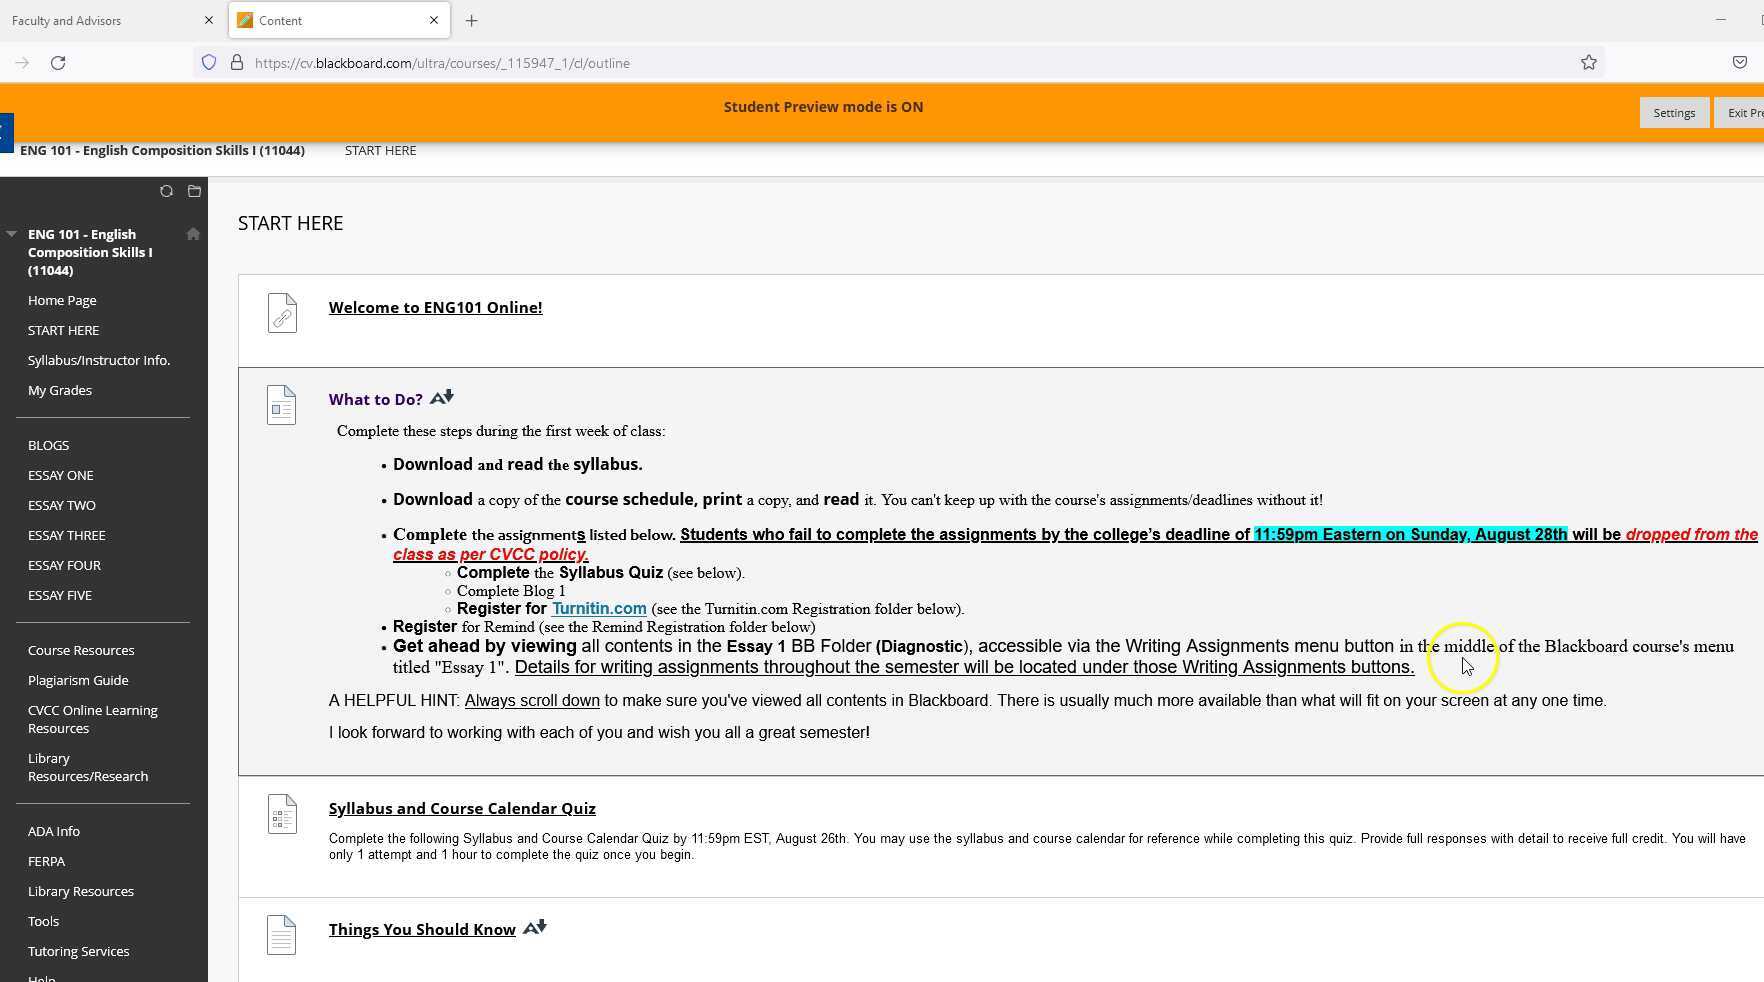The width and height of the screenshot is (1764, 982).
Task: Go to Plagiarism Guide in sidebar
Action: pos(78,680)
